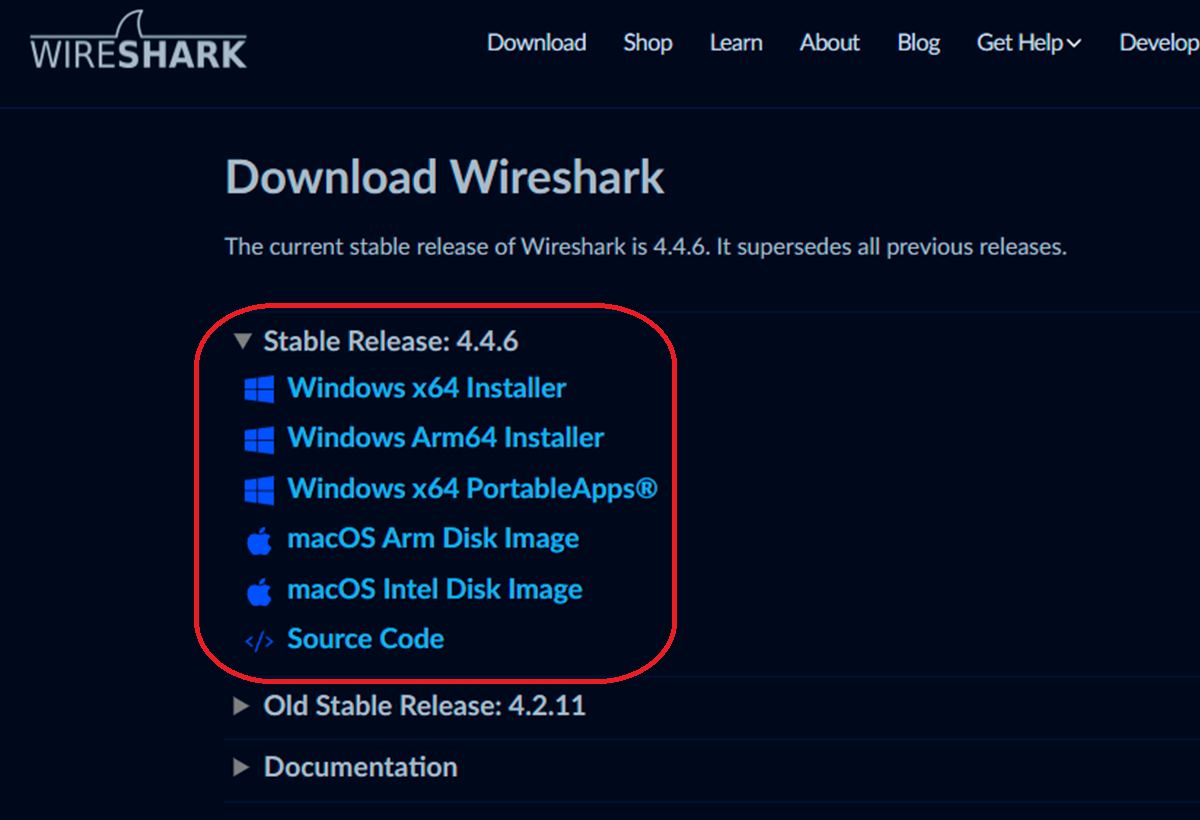Open the Get Help dropdown menu
This screenshot has height=820, width=1200.
[x=1029, y=43]
